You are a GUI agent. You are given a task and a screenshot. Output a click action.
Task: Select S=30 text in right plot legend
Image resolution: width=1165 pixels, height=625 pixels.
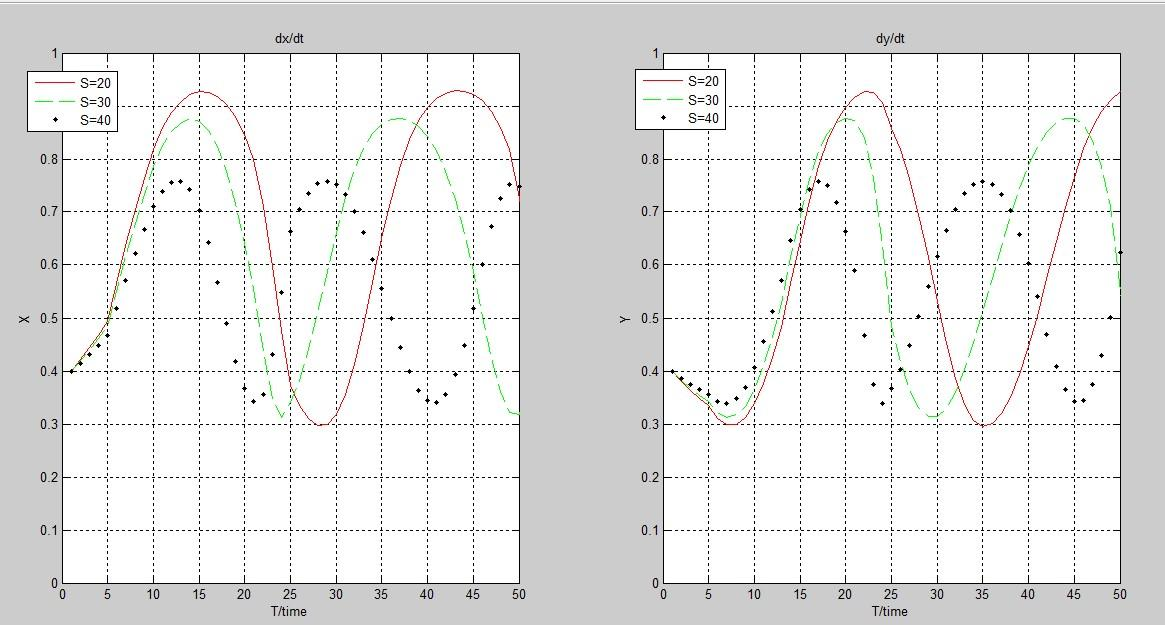(x=703, y=100)
